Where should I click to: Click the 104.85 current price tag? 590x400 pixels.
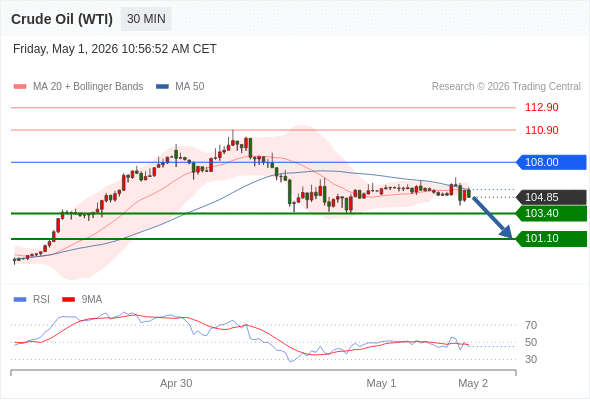click(x=551, y=197)
